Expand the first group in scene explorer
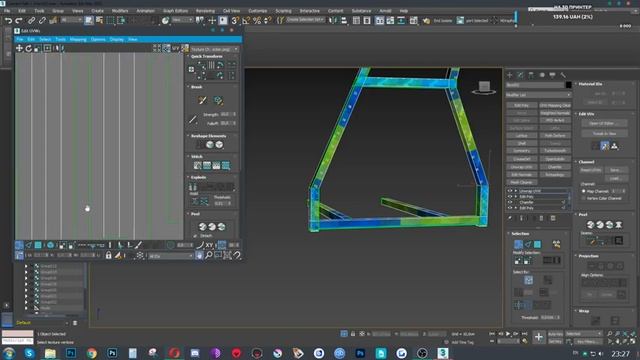This screenshot has width=640, height=360. pyautogui.click(x=26, y=266)
